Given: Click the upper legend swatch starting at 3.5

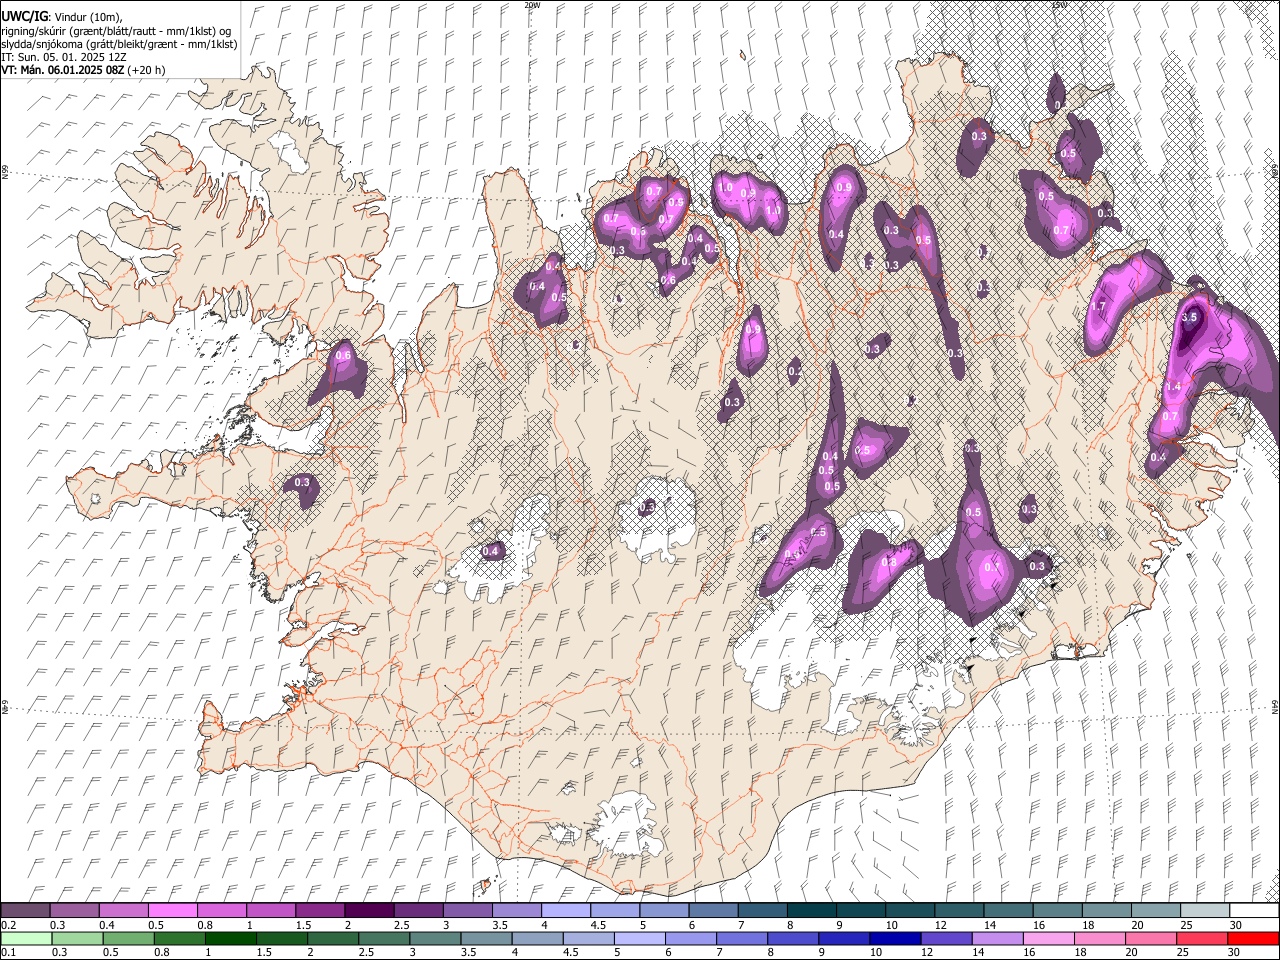Looking at the screenshot, I should pos(516,910).
